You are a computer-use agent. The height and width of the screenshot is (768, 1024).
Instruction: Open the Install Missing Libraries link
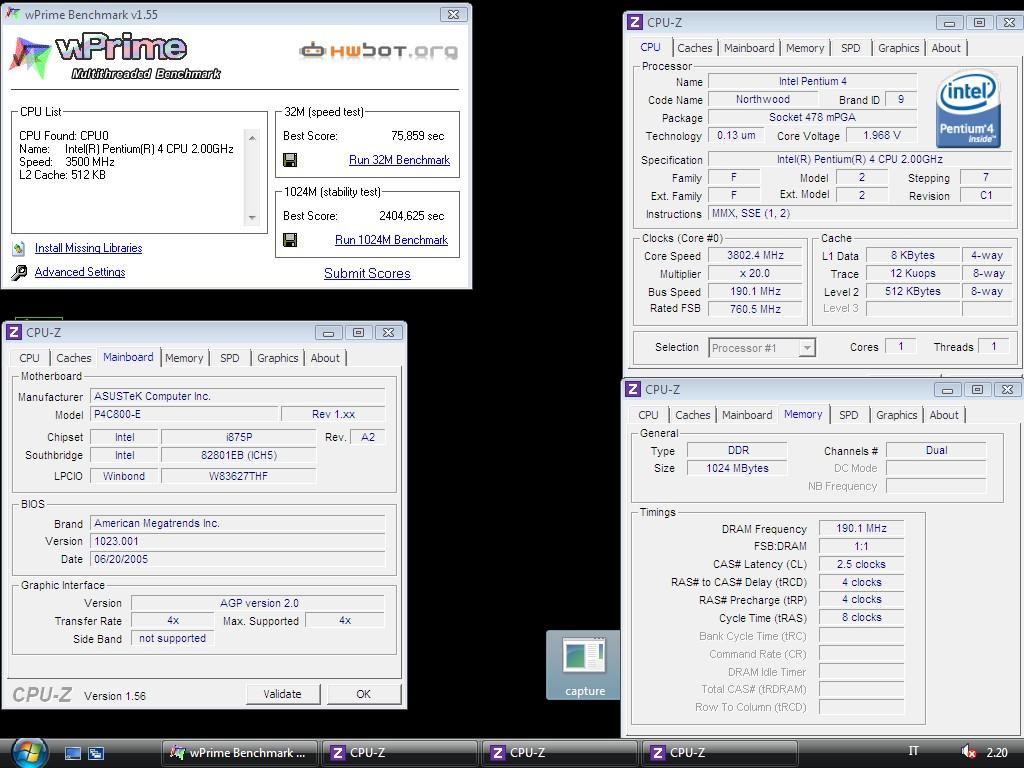pyautogui.click(x=88, y=248)
